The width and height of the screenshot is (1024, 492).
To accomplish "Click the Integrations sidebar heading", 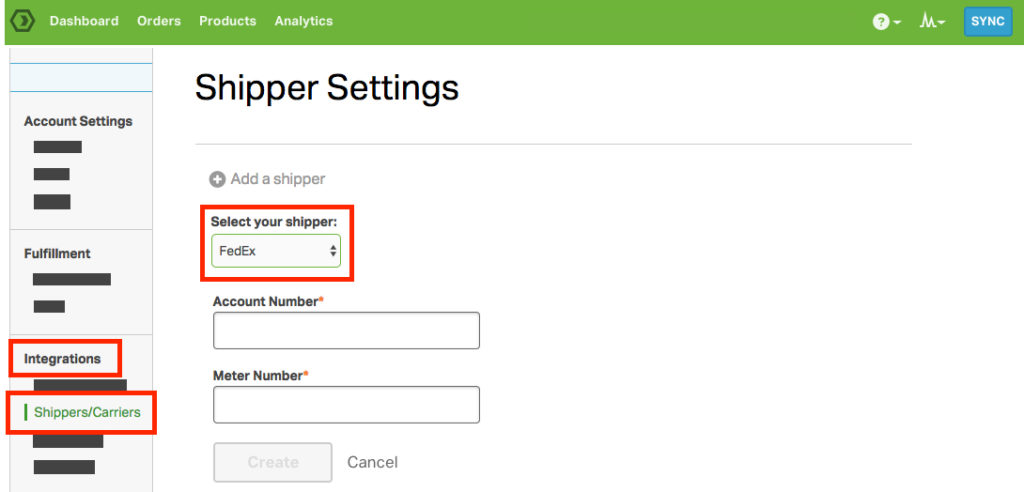I will 63,359.
